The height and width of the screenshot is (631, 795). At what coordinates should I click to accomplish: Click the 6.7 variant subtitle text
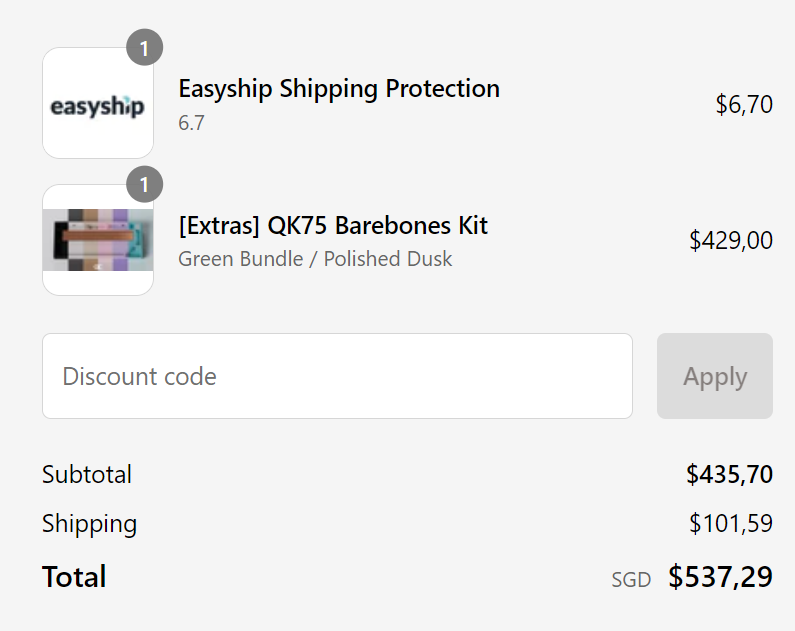191,123
